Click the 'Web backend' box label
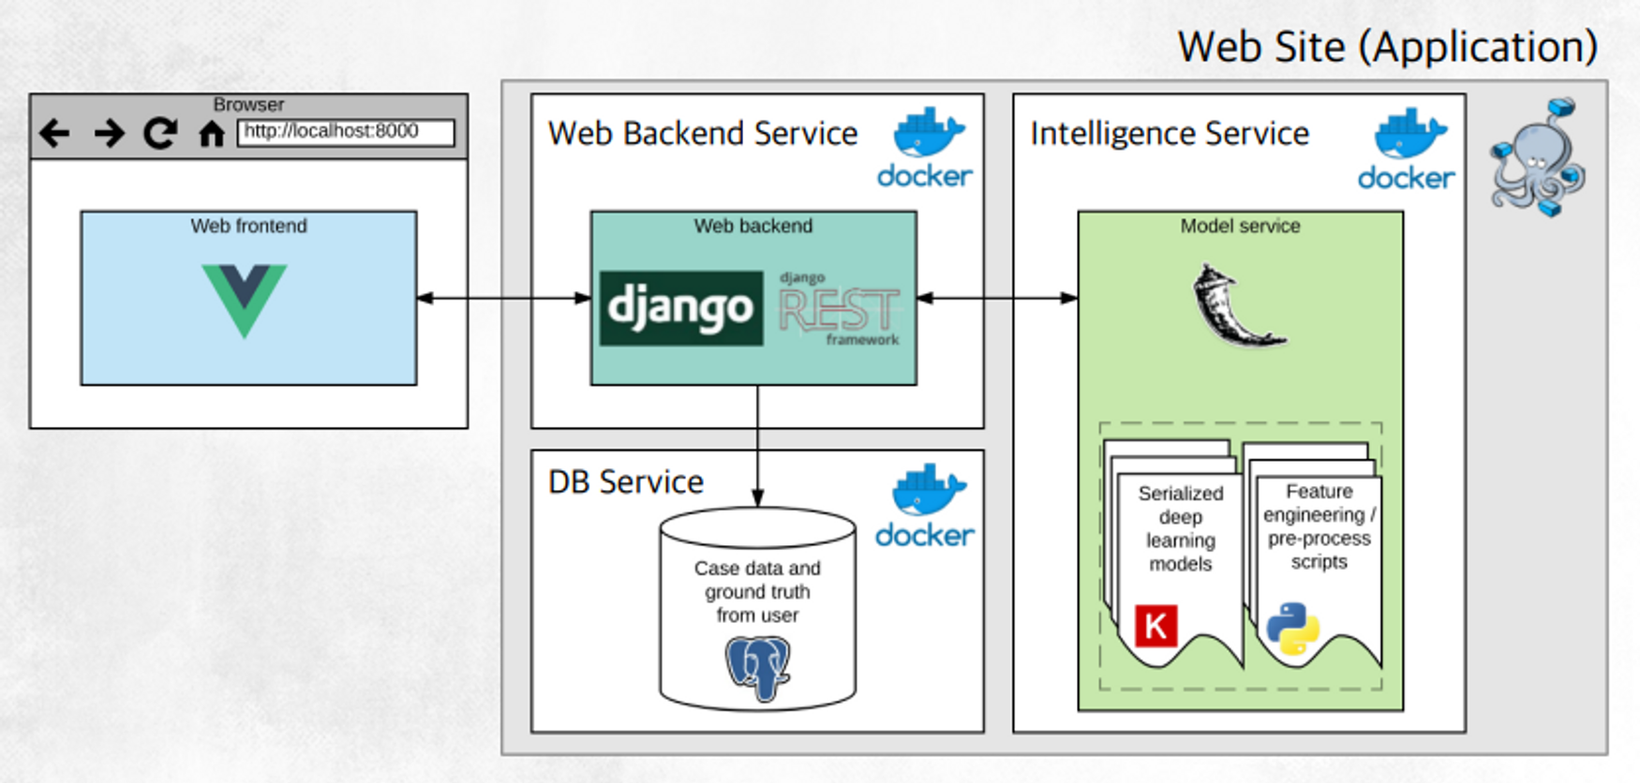This screenshot has height=783, width=1640. (753, 226)
